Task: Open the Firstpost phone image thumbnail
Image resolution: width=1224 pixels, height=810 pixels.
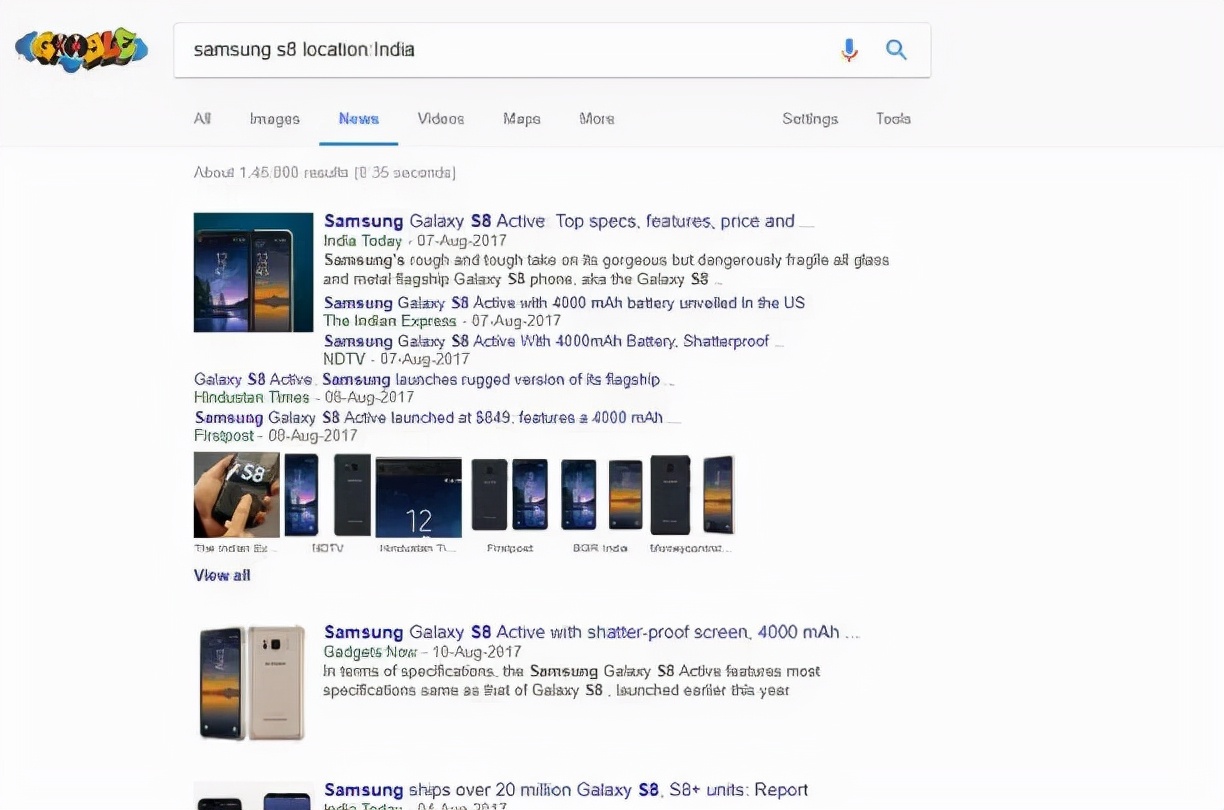Action: 509,495
